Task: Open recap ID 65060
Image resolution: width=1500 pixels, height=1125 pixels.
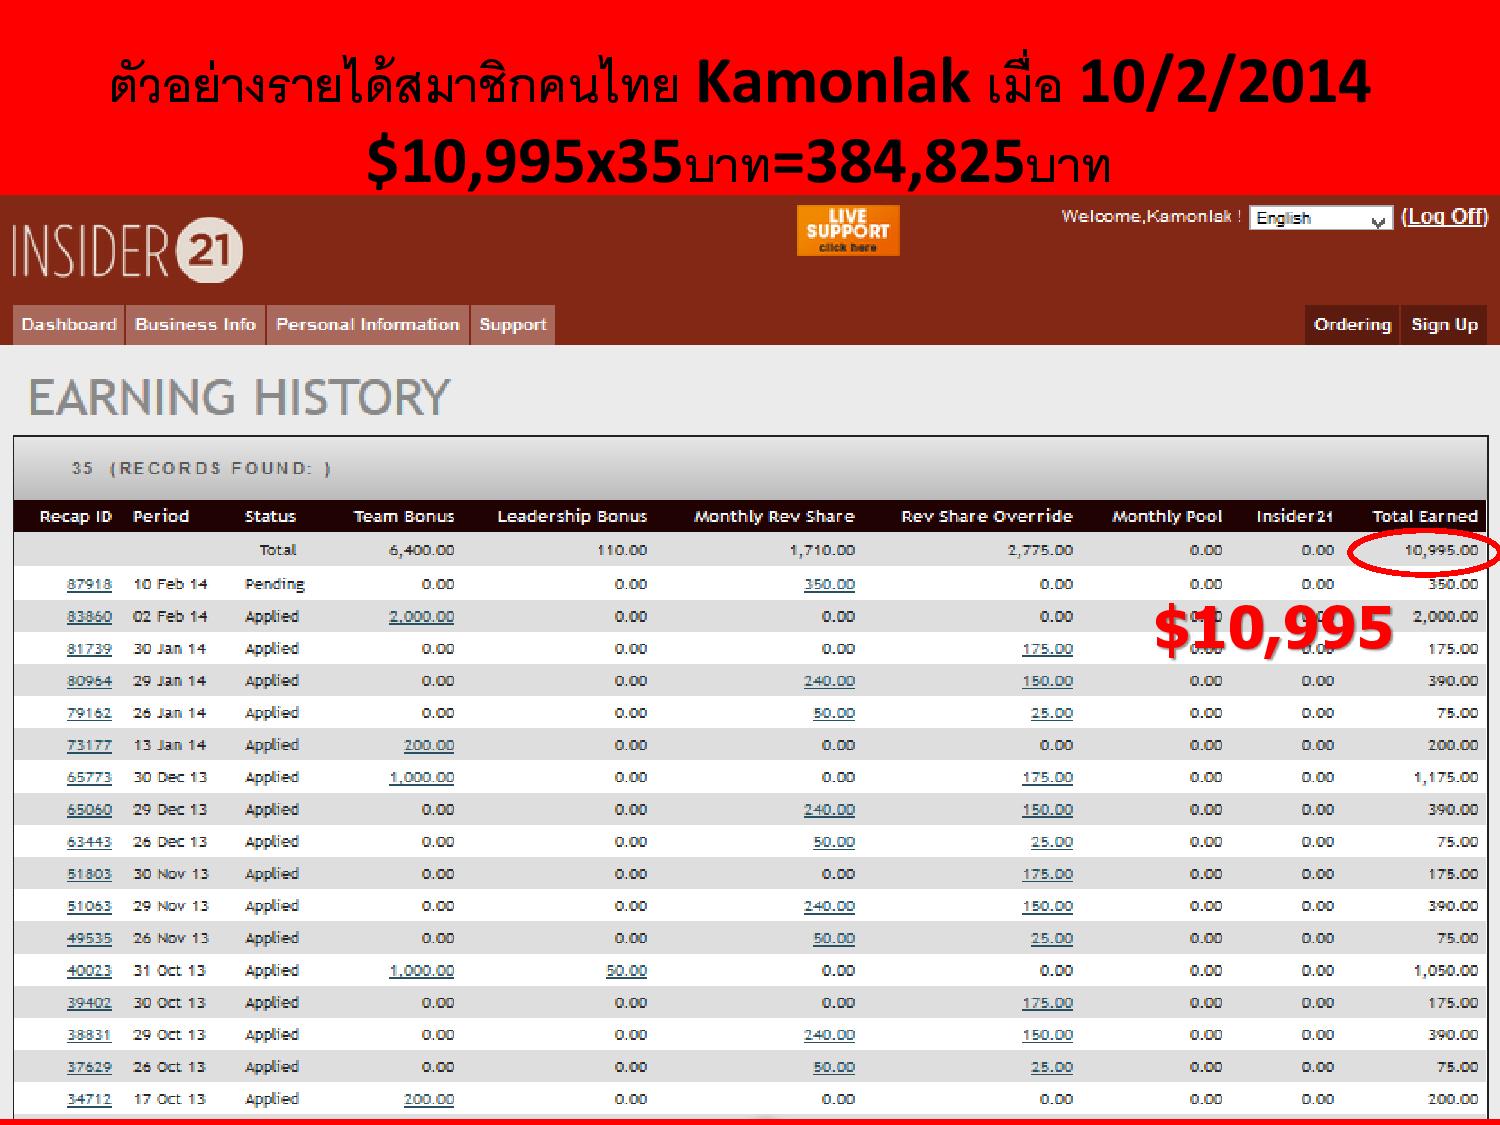Action: point(89,809)
